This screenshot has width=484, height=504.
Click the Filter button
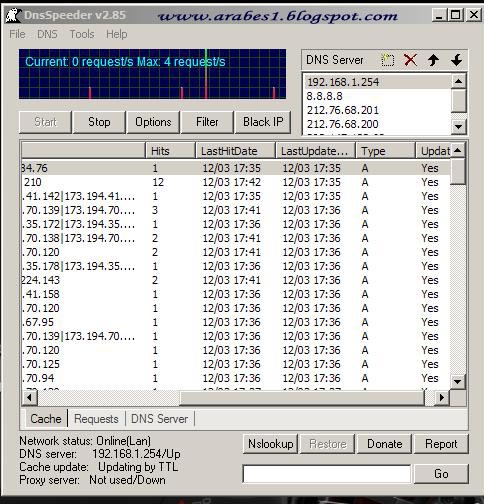(x=207, y=122)
